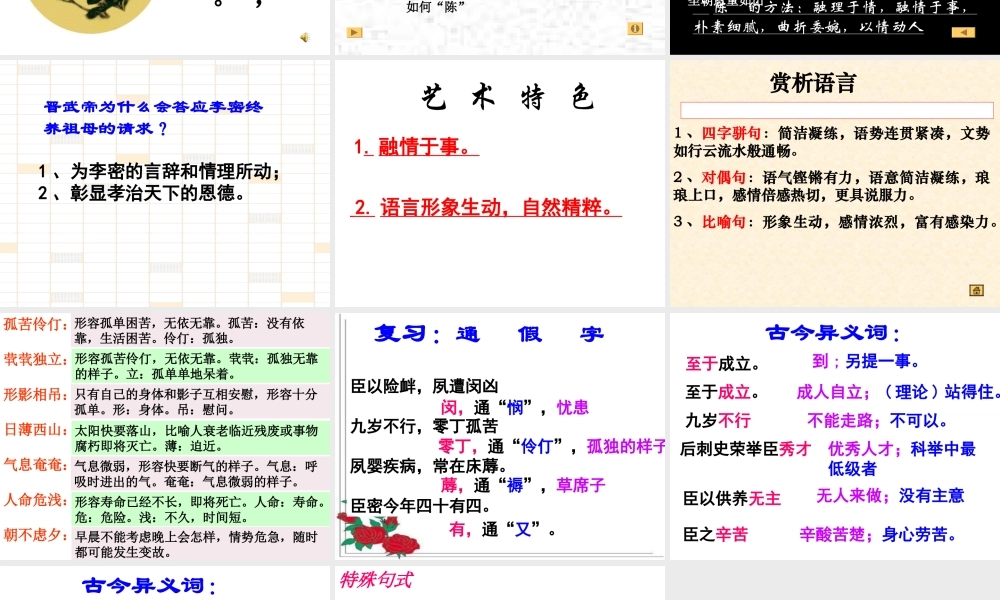The image size is (1000, 600).
Task: Click the line 臣密今年四十有四。
Action: tap(421, 506)
